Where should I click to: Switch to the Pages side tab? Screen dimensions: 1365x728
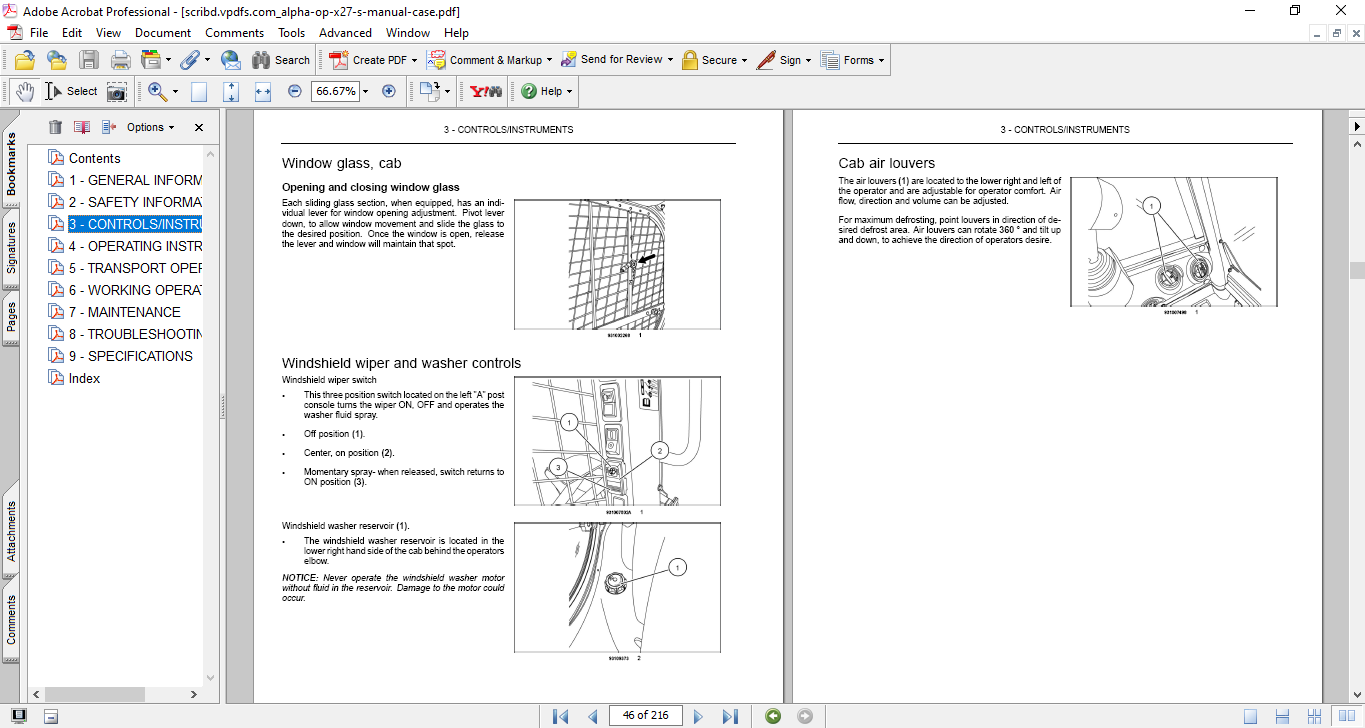[x=11, y=316]
